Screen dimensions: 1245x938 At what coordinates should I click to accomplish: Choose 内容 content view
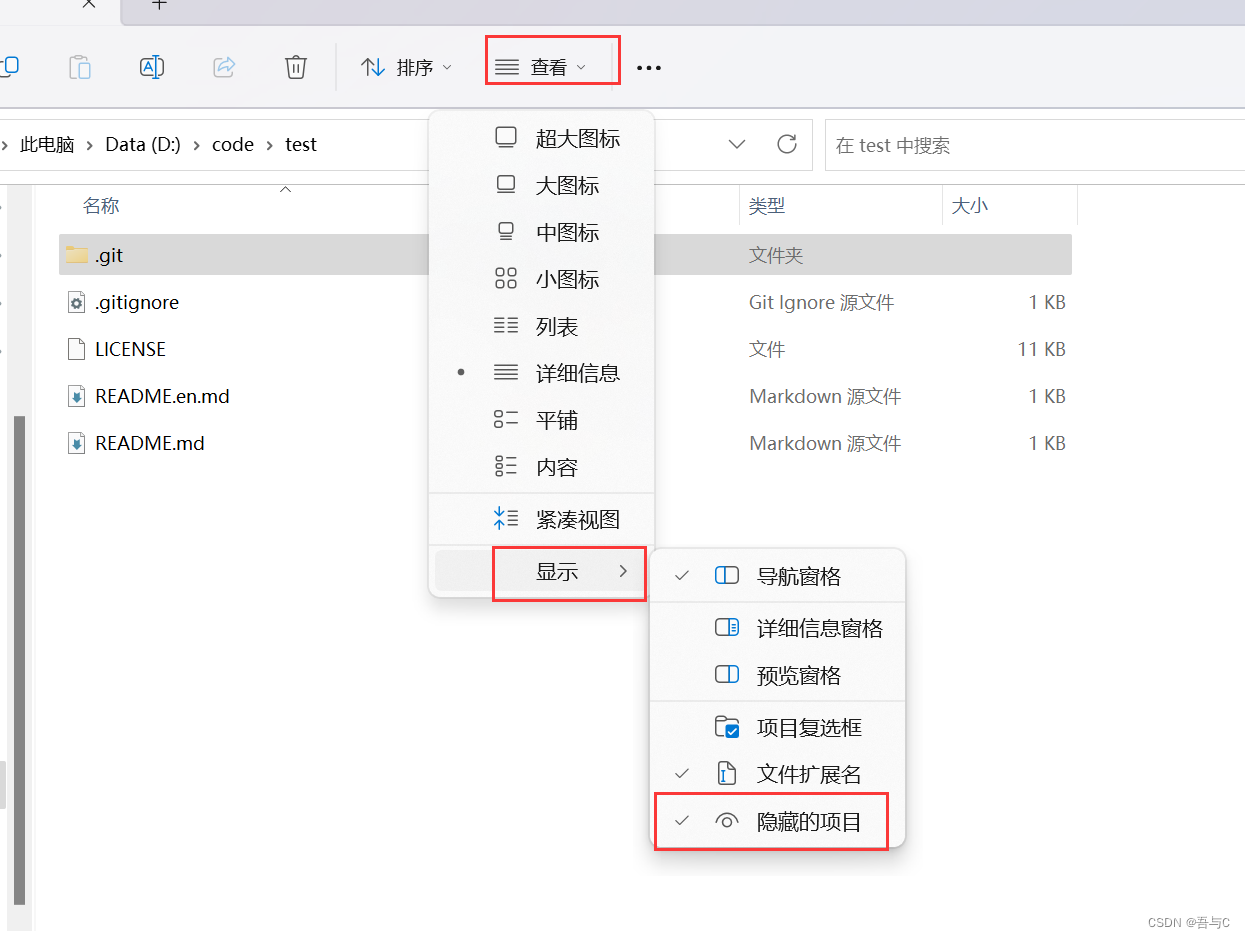tap(541, 468)
